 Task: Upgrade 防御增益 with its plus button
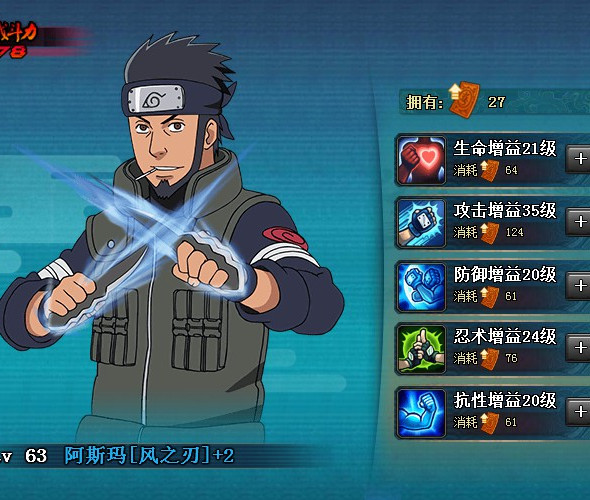pyautogui.click(x=579, y=286)
